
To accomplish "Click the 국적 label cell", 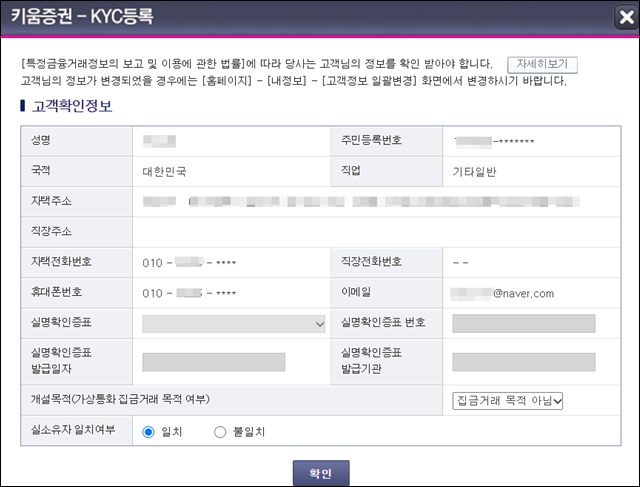I will click(x=77, y=171).
